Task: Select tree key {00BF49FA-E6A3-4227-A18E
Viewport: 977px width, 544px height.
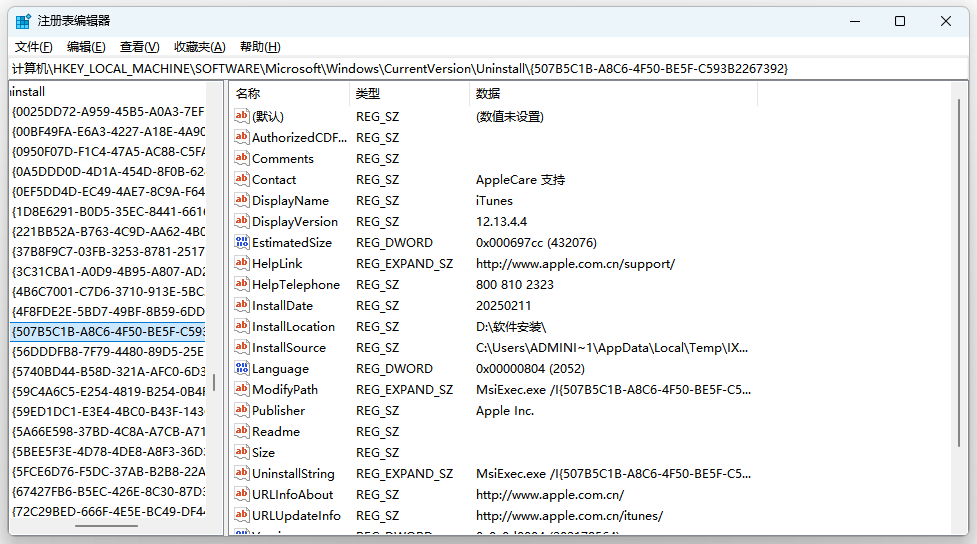Action: [108, 131]
